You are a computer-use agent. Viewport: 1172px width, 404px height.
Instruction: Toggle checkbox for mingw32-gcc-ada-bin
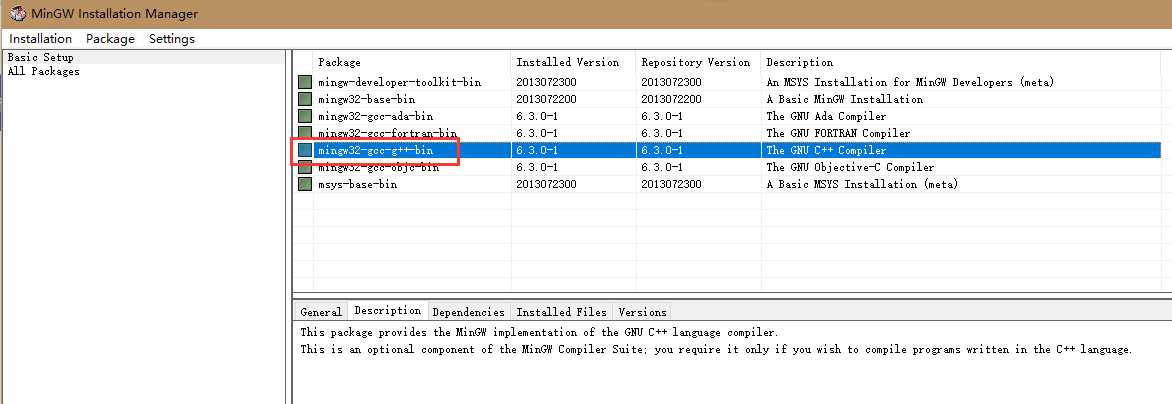tap(305, 116)
